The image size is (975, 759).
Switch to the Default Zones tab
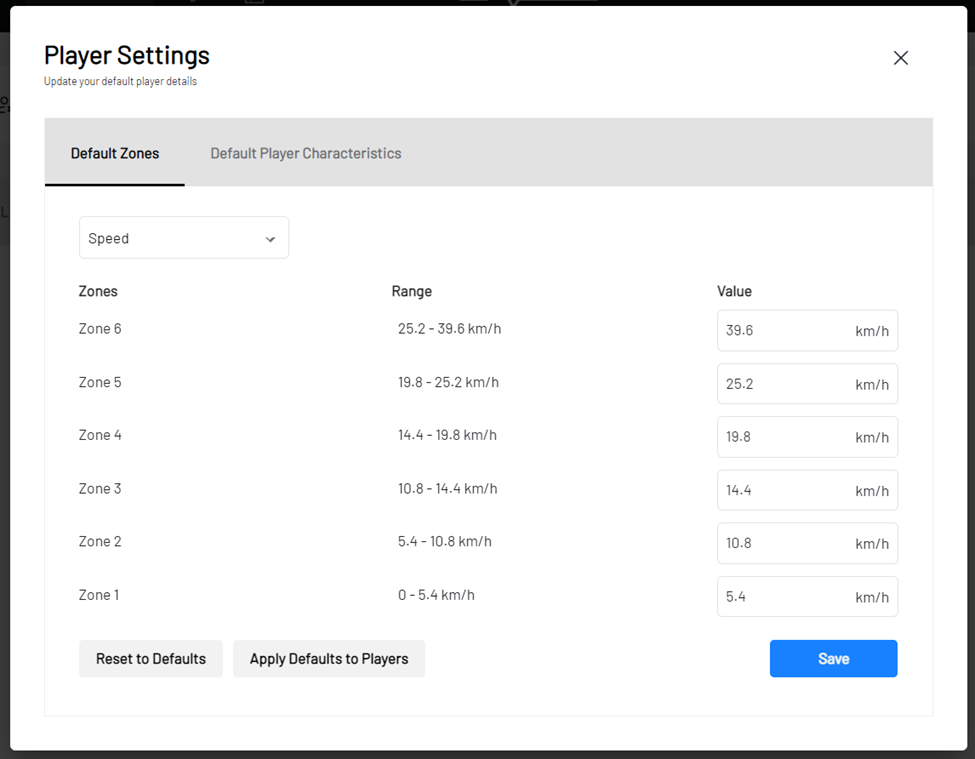pos(115,153)
